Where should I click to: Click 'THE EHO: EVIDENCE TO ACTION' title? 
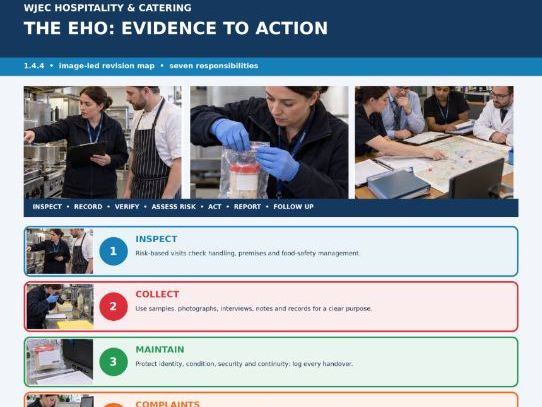[x=176, y=28]
